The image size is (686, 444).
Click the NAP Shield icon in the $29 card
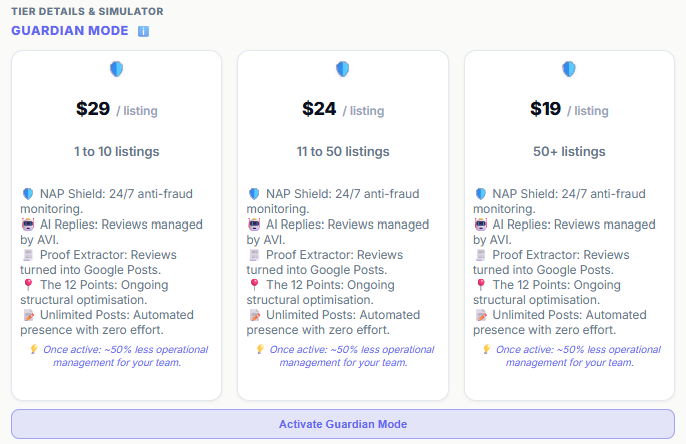28,194
